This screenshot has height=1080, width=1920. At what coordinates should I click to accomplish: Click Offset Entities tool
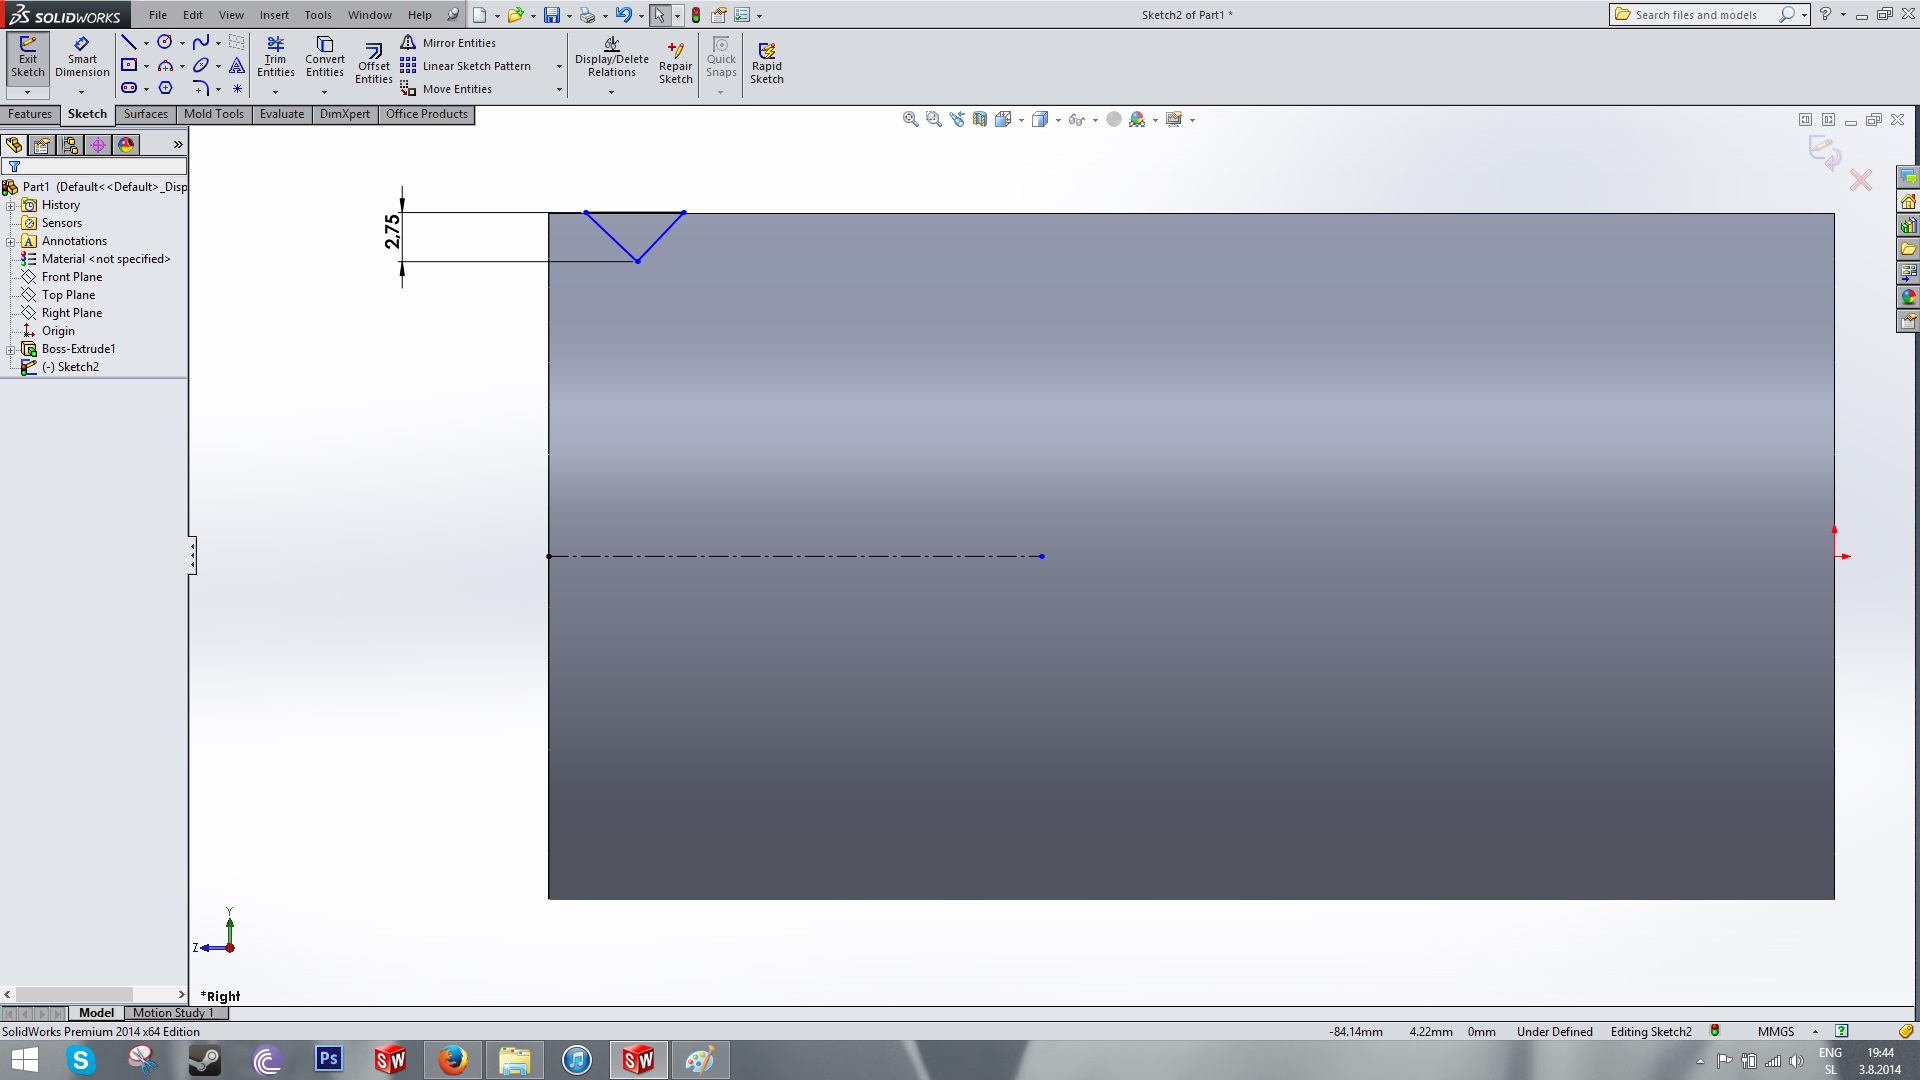tap(374, 63)
